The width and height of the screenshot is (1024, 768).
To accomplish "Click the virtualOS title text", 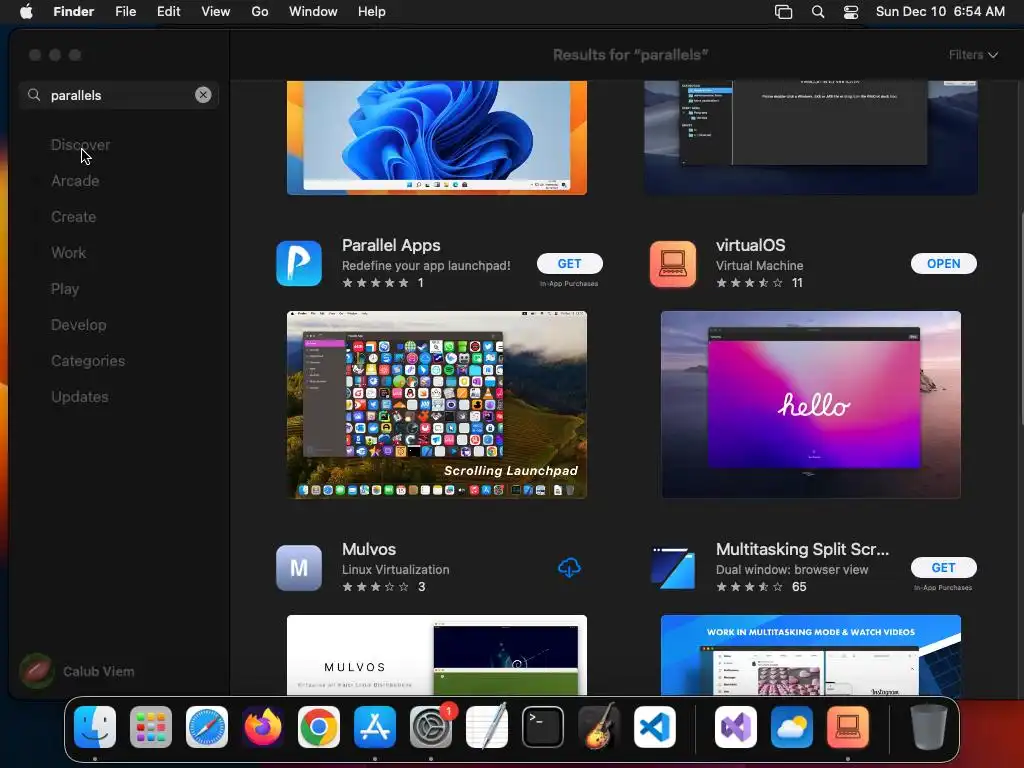I will [x=750, y=246].
